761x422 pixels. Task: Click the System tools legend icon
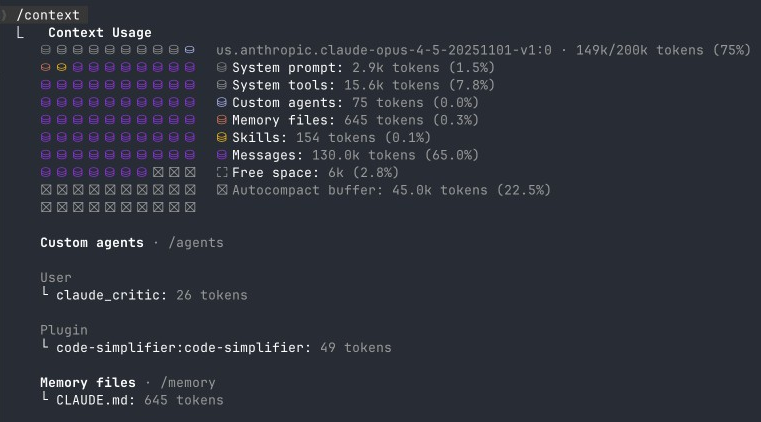222,86
